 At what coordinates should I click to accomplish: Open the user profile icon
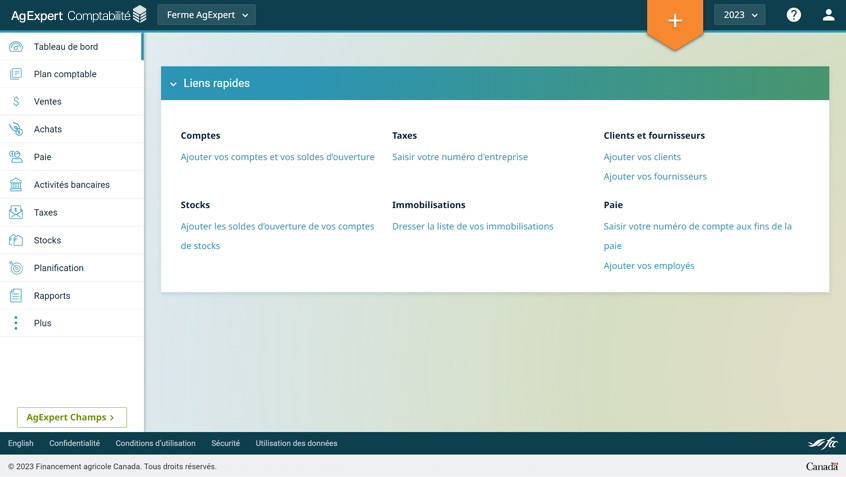tap(828, 15)
